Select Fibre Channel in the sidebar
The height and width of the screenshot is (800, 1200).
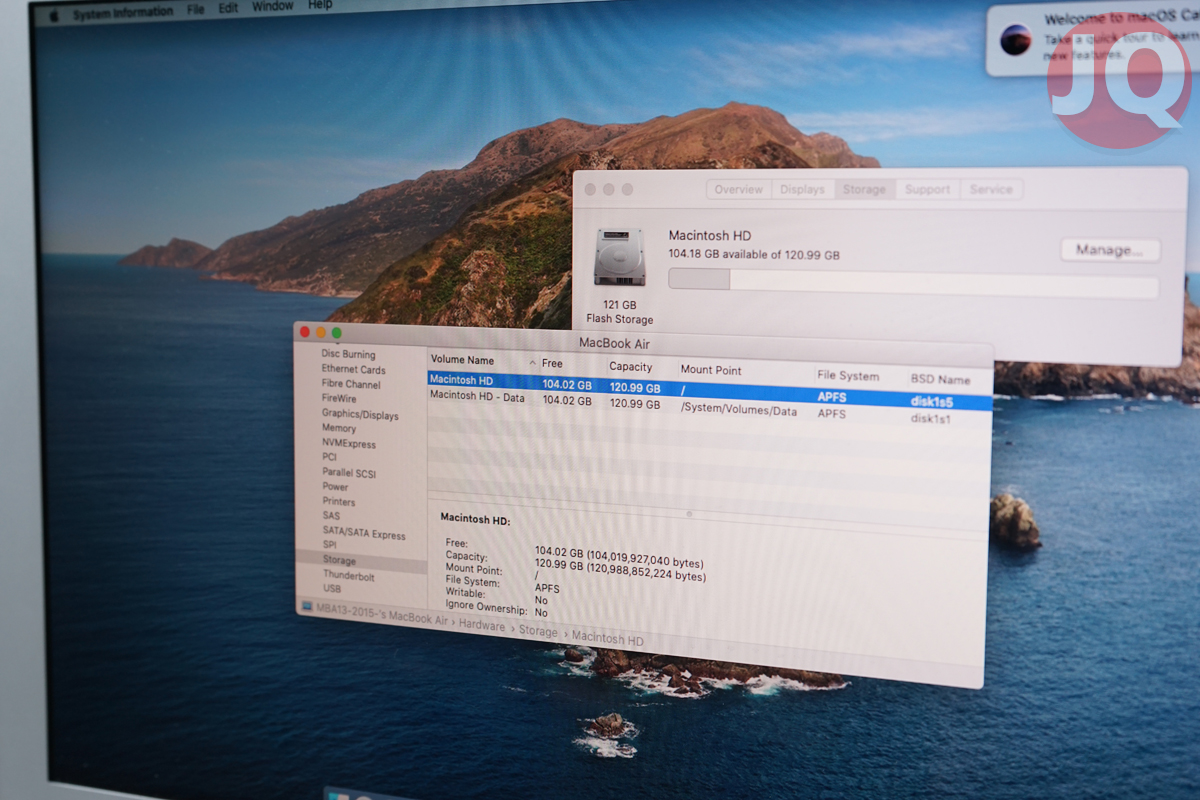(351, 384)
